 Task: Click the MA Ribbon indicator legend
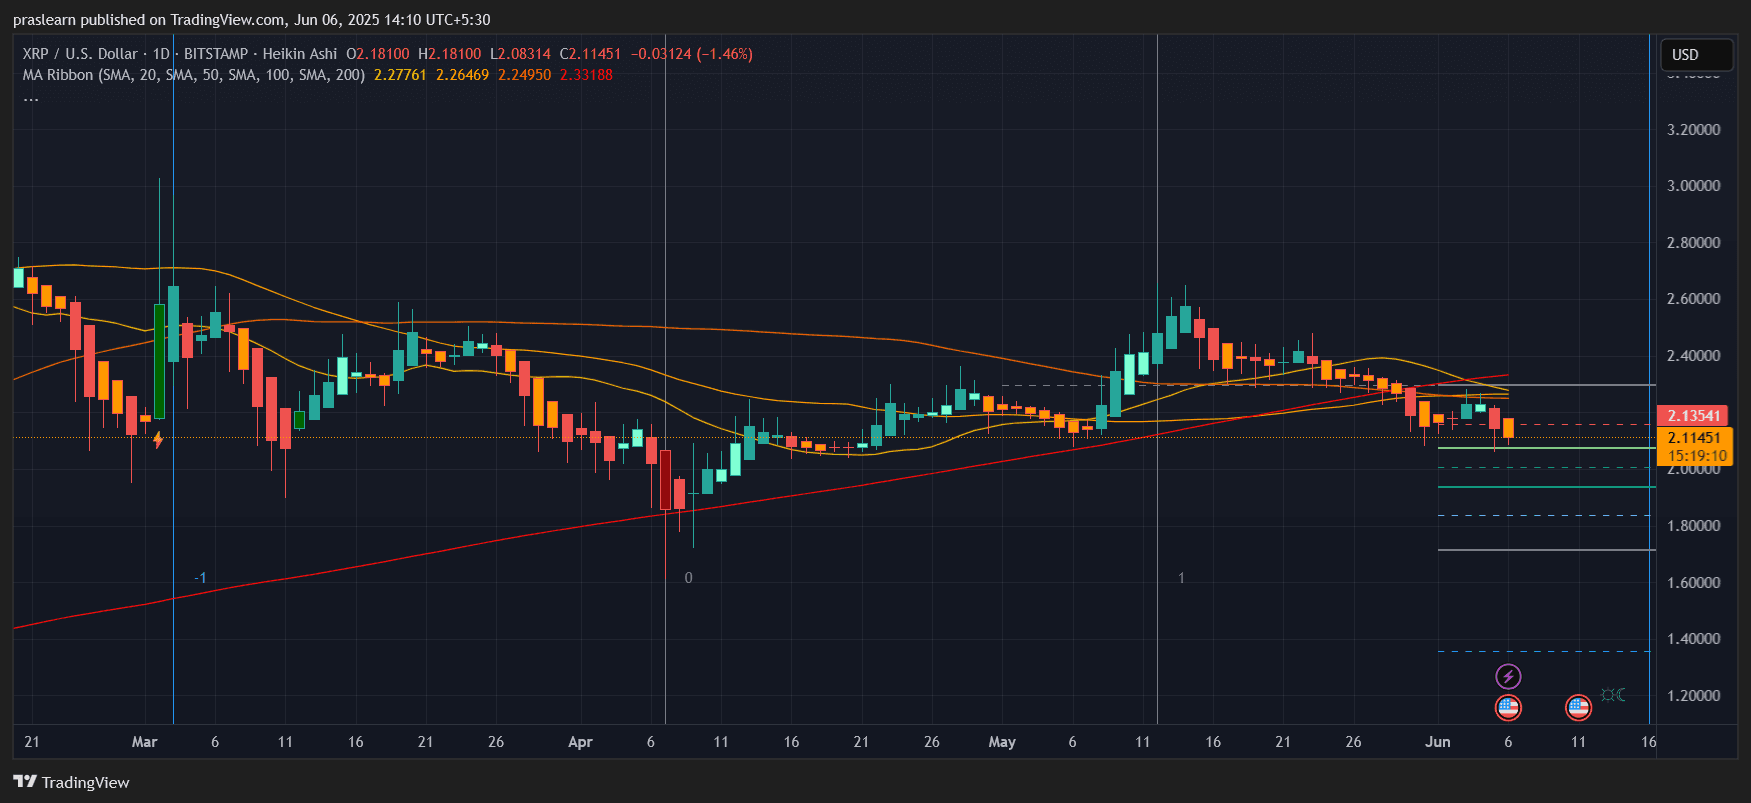194,75
